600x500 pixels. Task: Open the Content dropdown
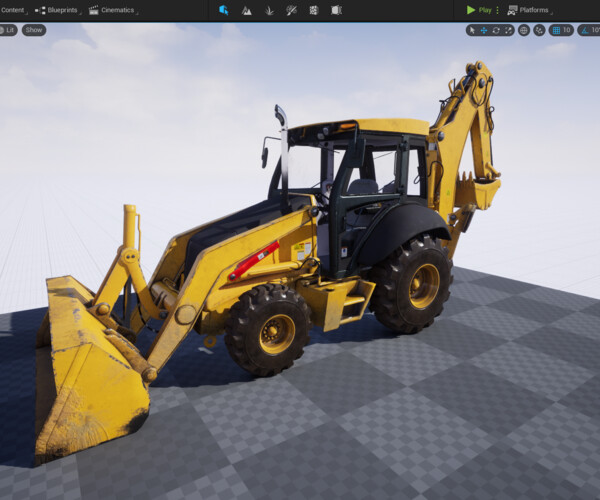click(14, 10)
